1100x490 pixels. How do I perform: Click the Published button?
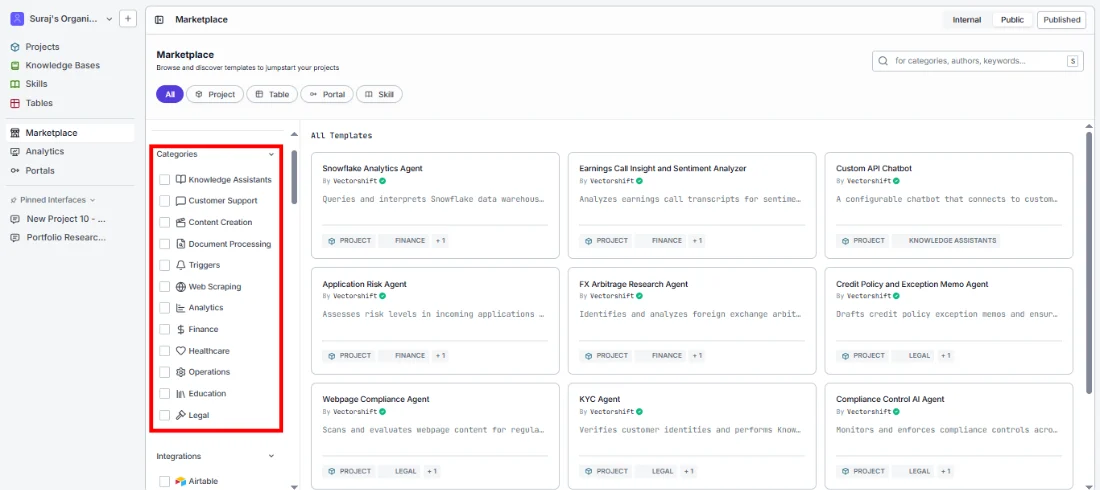[1061, 20]
